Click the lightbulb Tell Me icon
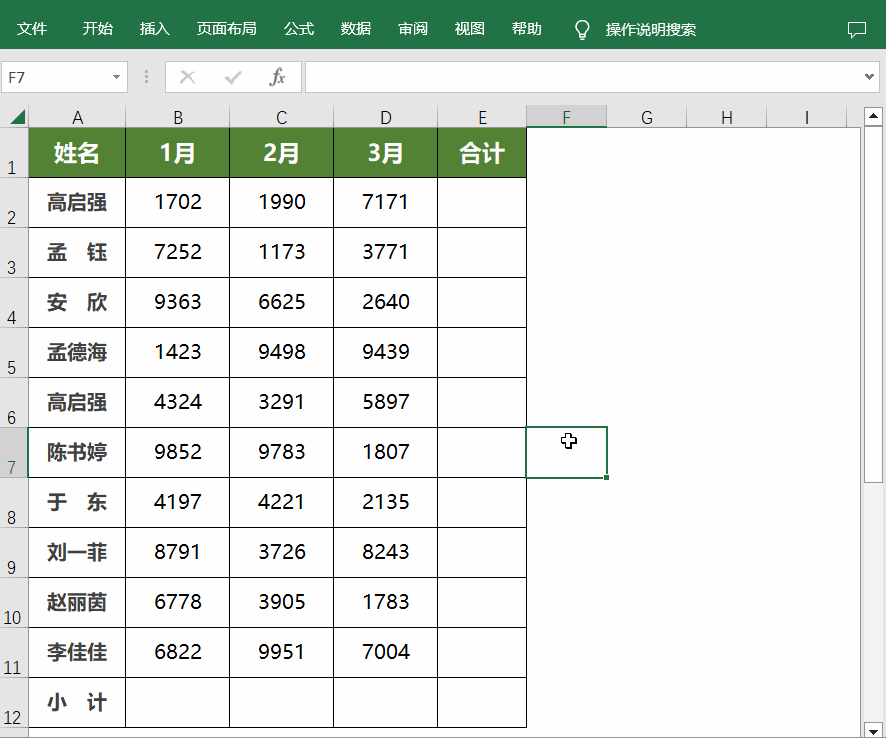The image size is (886, 738). coord(582,29)
